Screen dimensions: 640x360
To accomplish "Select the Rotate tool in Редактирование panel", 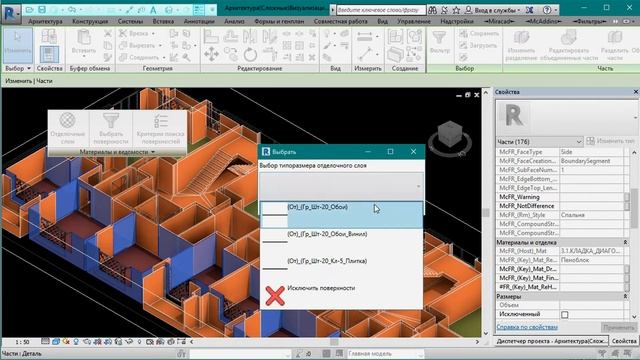I will point(250,54).
